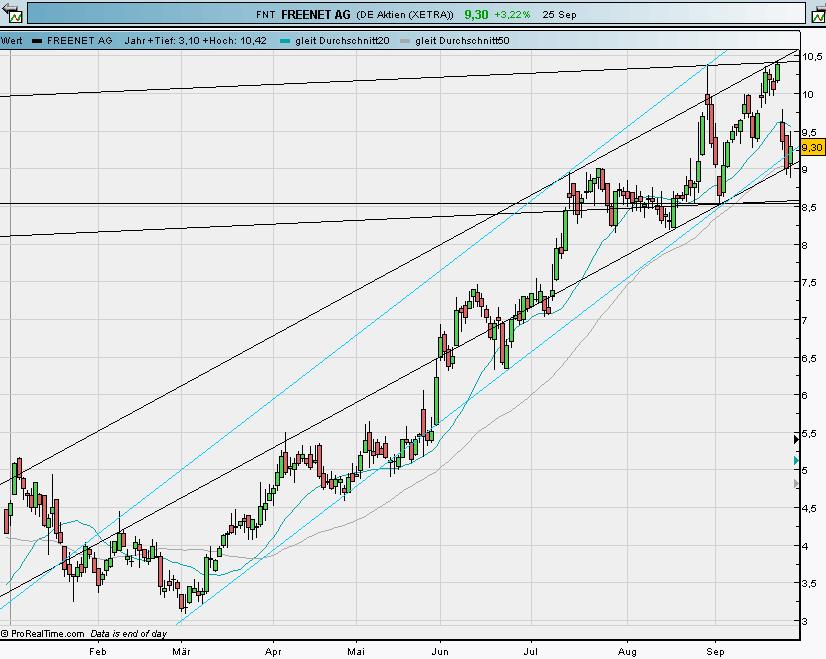The height and width of the screenshot is (659, 826).
Task: Click the Wert label in the legend
Action: (x=12, y=41)
